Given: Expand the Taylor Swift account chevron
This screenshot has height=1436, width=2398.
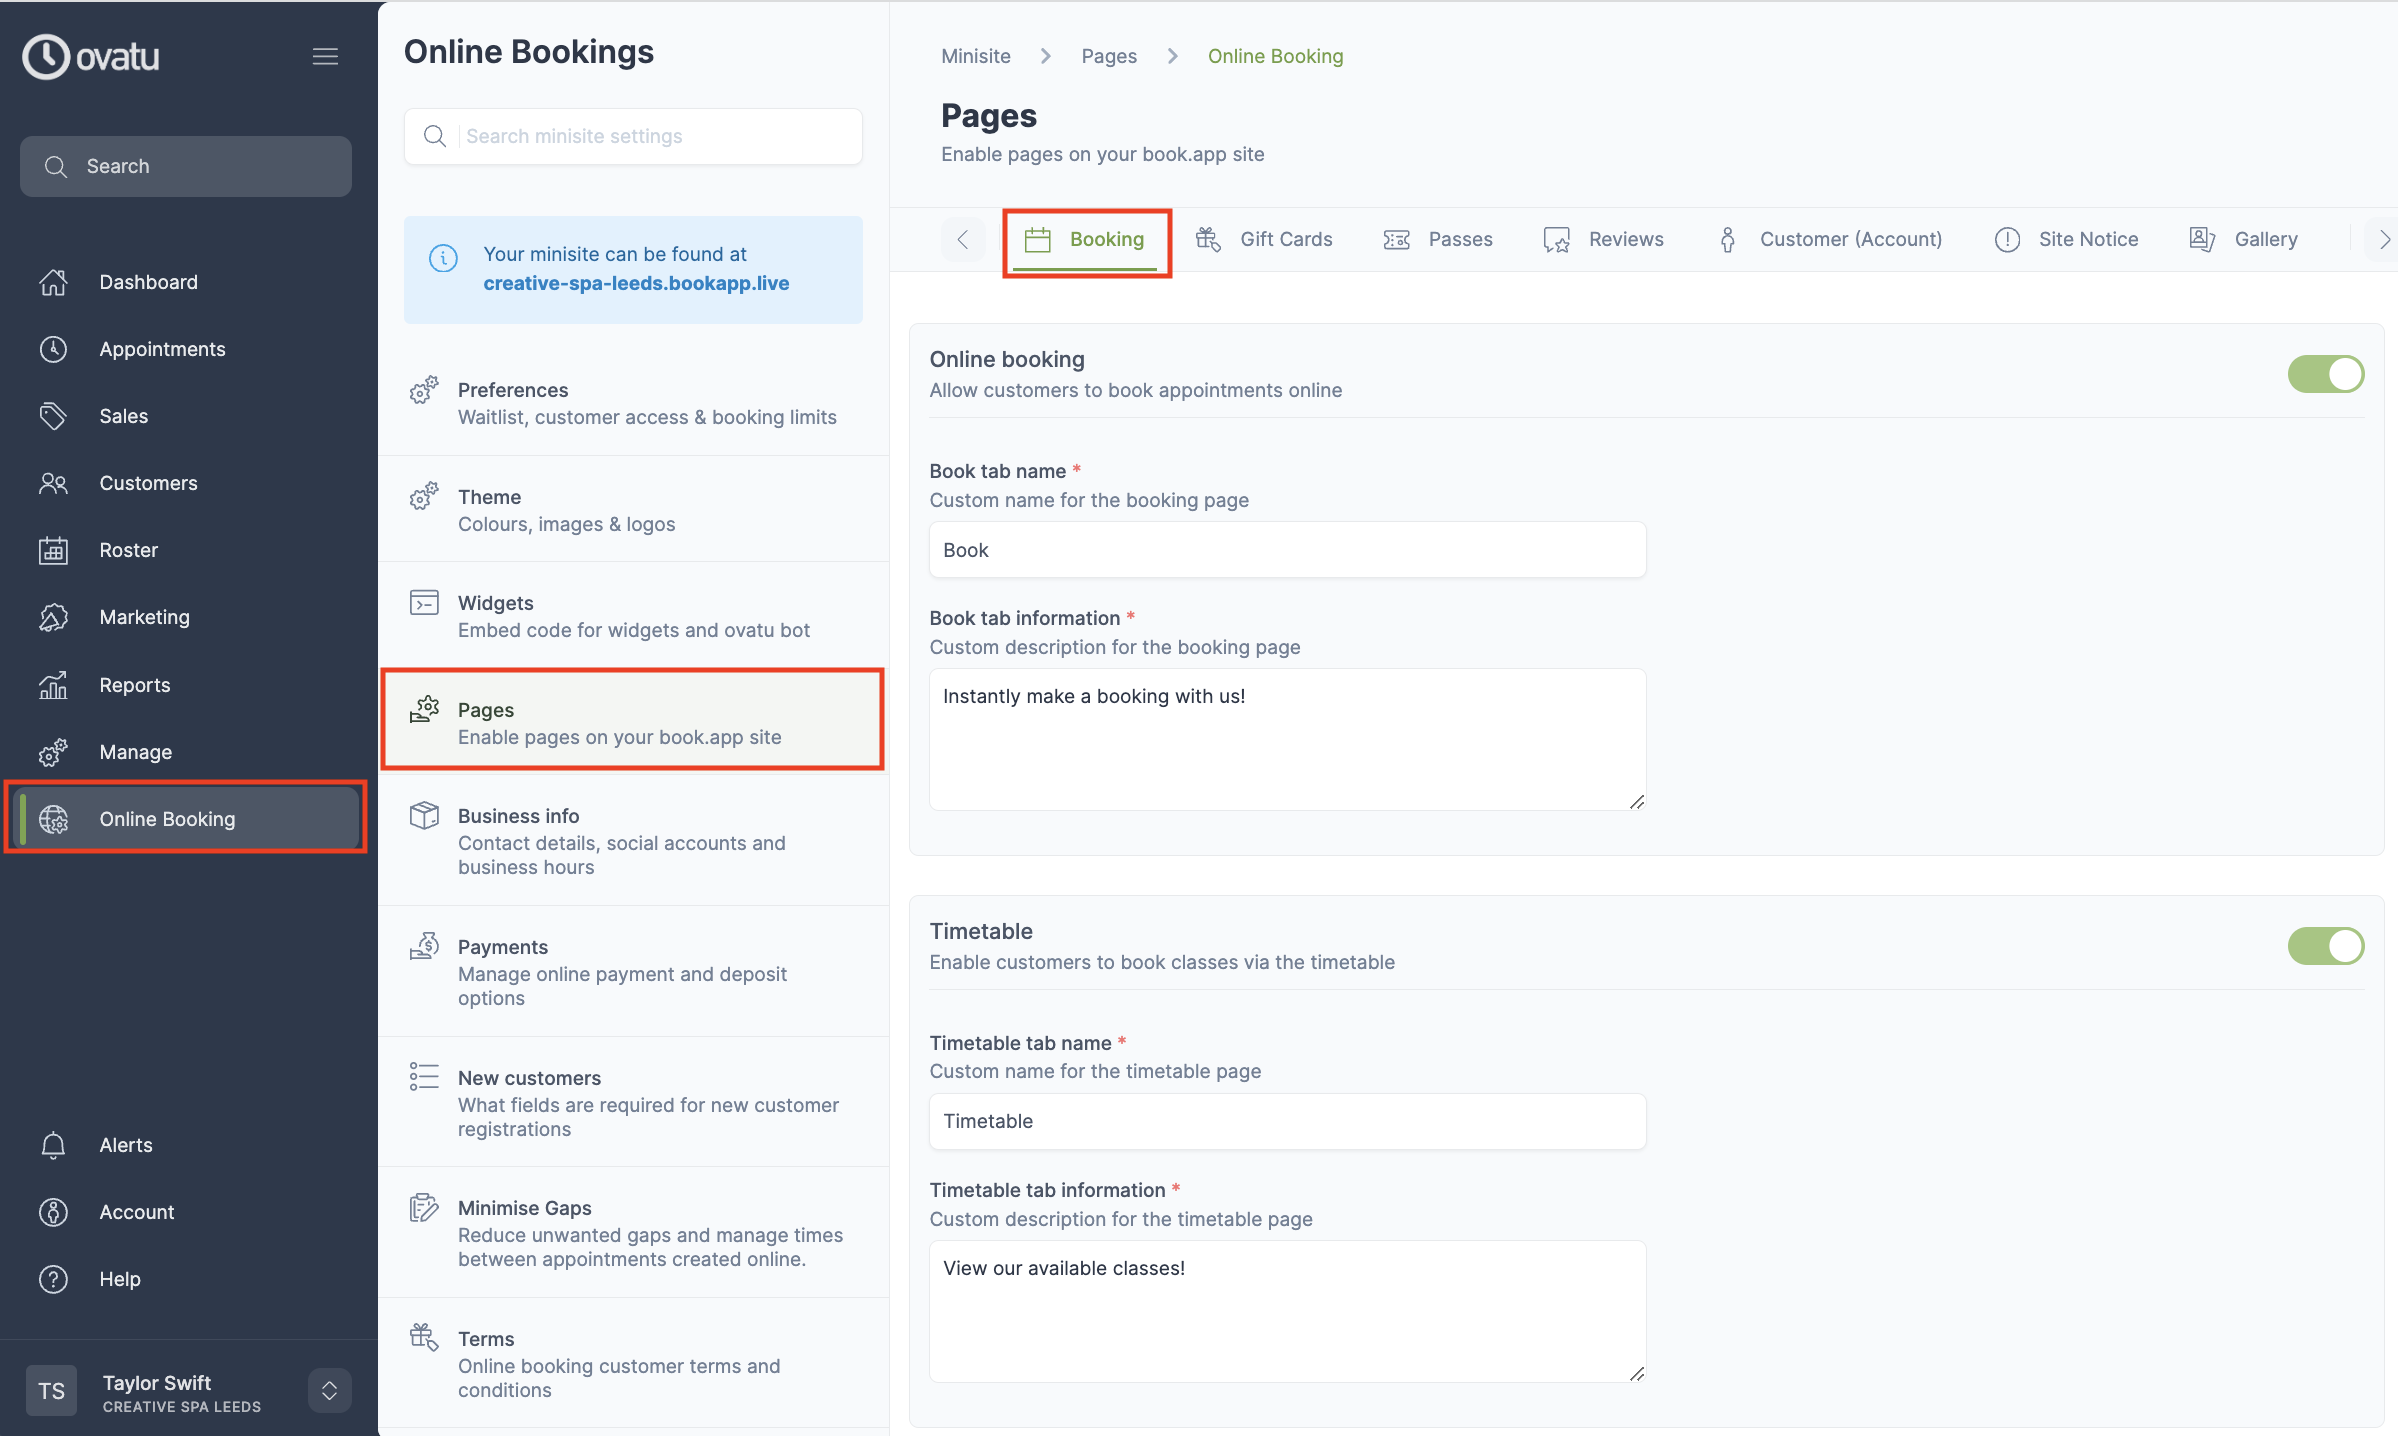Looking at the screenshot, I should coord(329,1390).
